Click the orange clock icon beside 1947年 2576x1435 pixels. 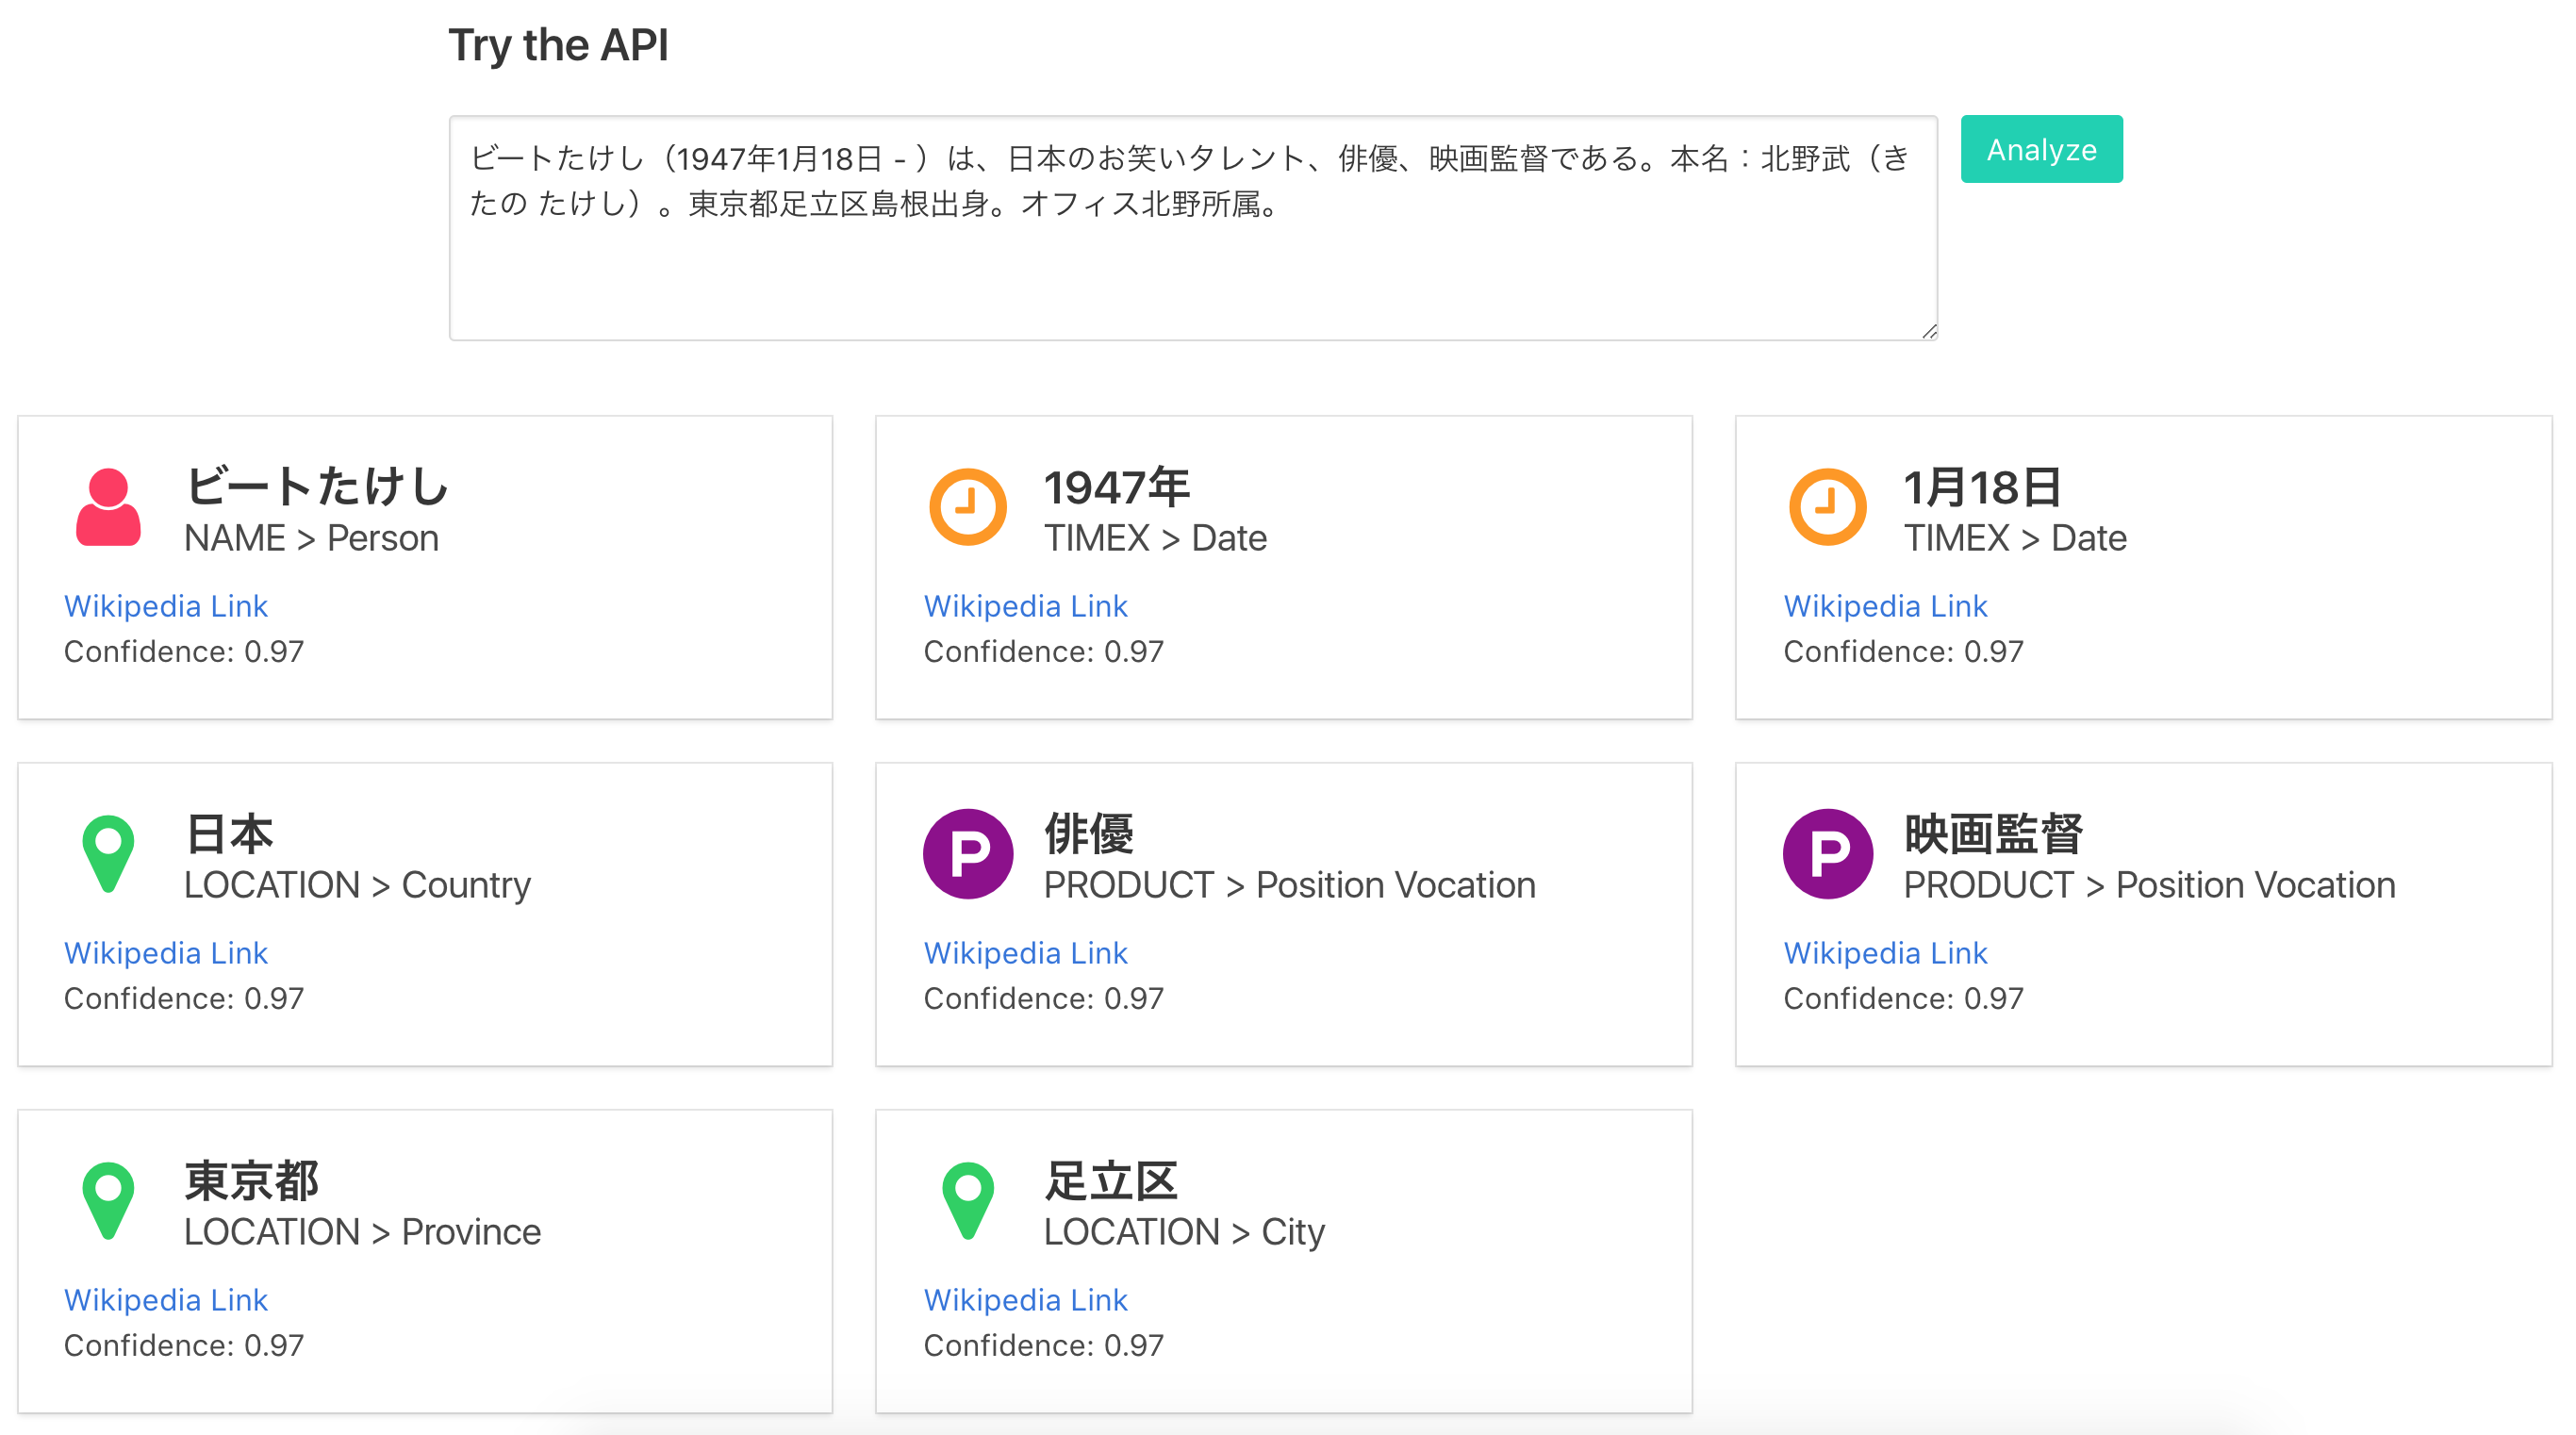pyautogui.click(x=967, y=507)
